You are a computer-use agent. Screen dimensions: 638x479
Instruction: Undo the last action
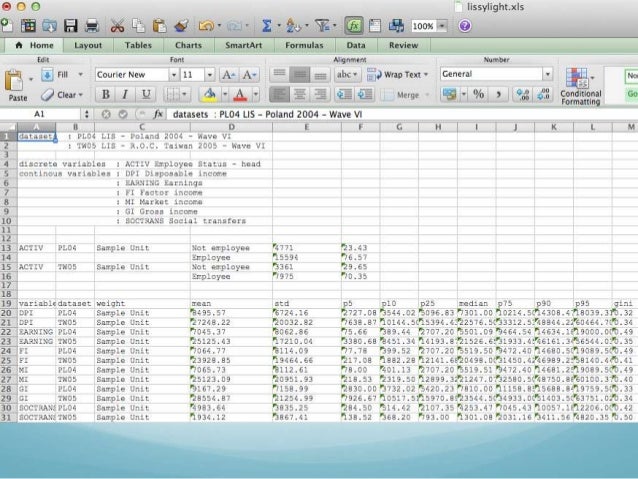(206, 26)
